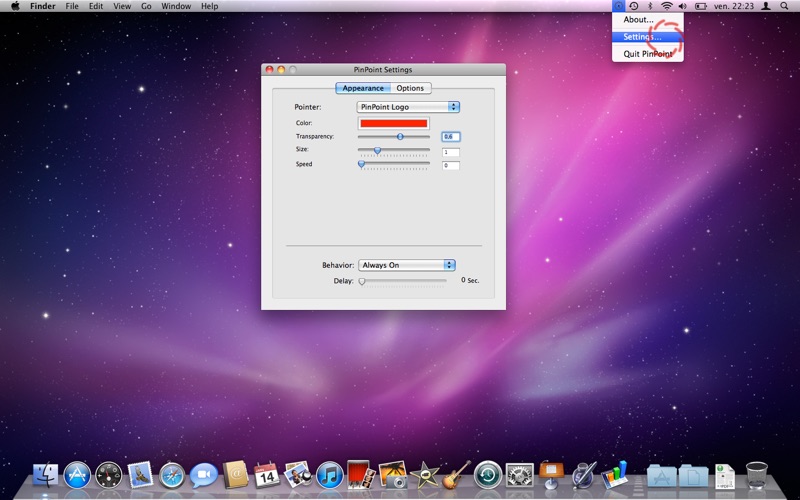Click the Wi-Fi status icon
800x500 pixels.
(x=666, y=6)
